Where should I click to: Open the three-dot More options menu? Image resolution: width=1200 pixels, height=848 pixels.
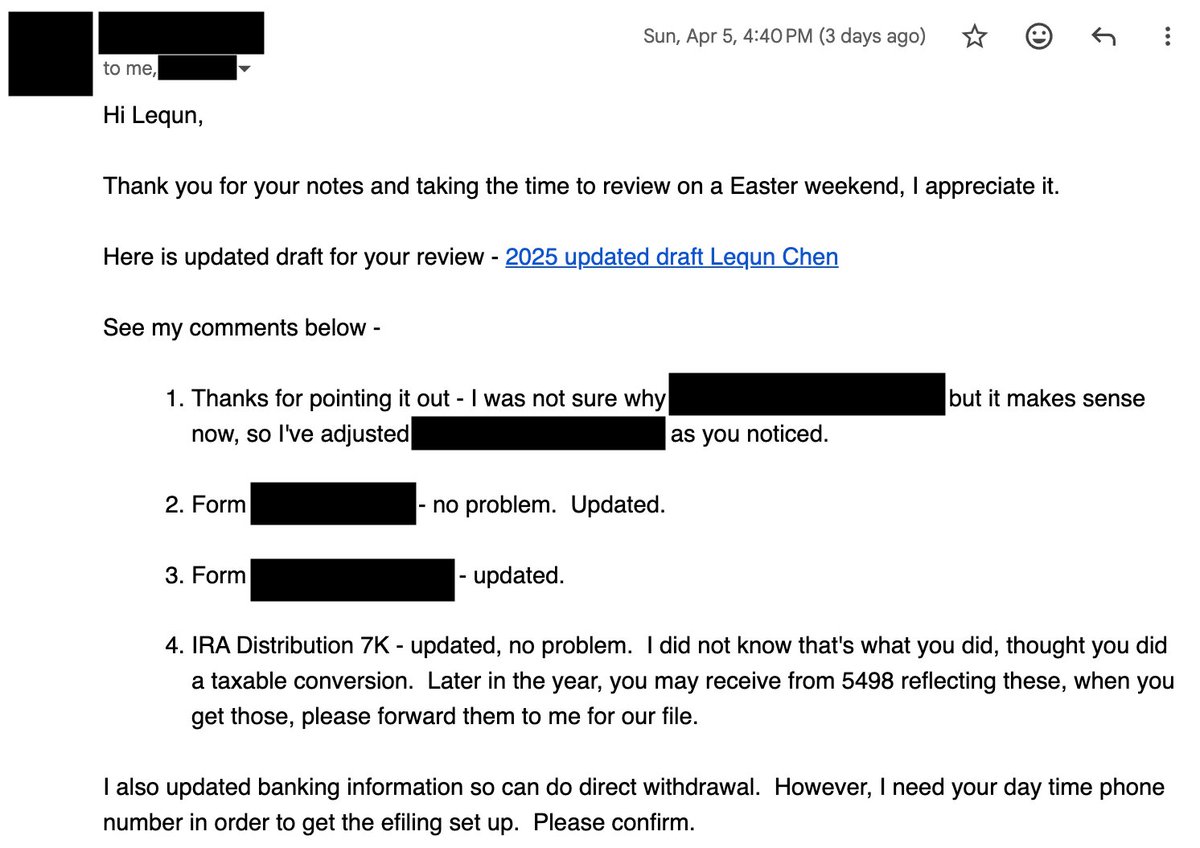(1167, 37)
